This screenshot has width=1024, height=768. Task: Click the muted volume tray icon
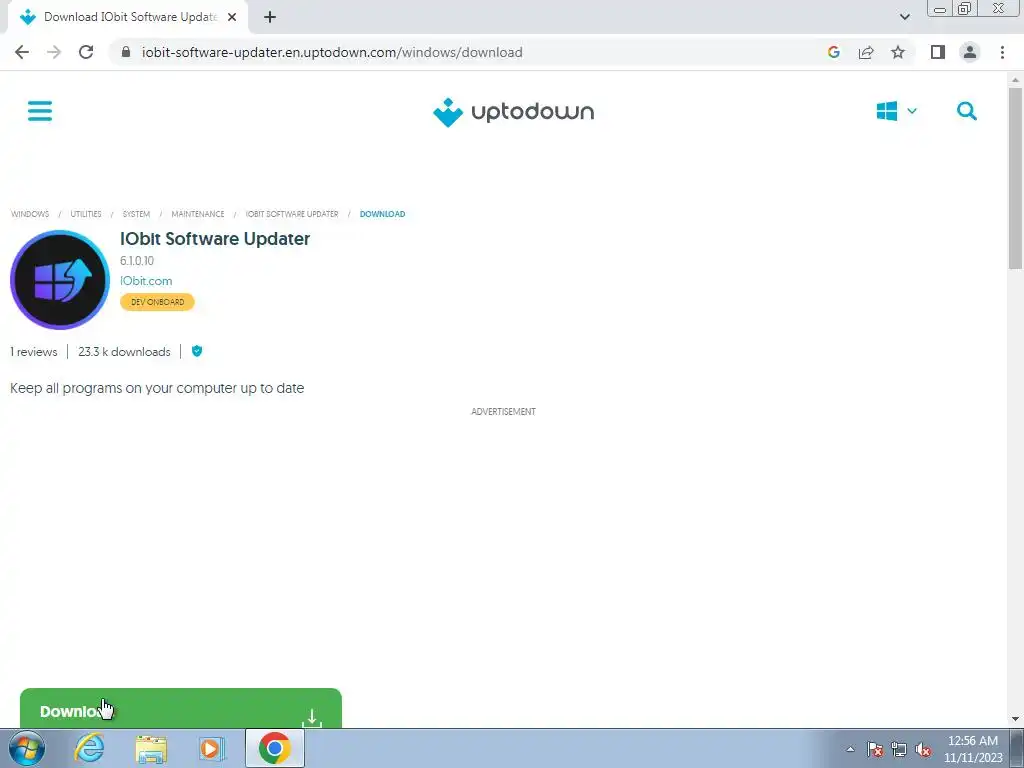tap(923, 749)
